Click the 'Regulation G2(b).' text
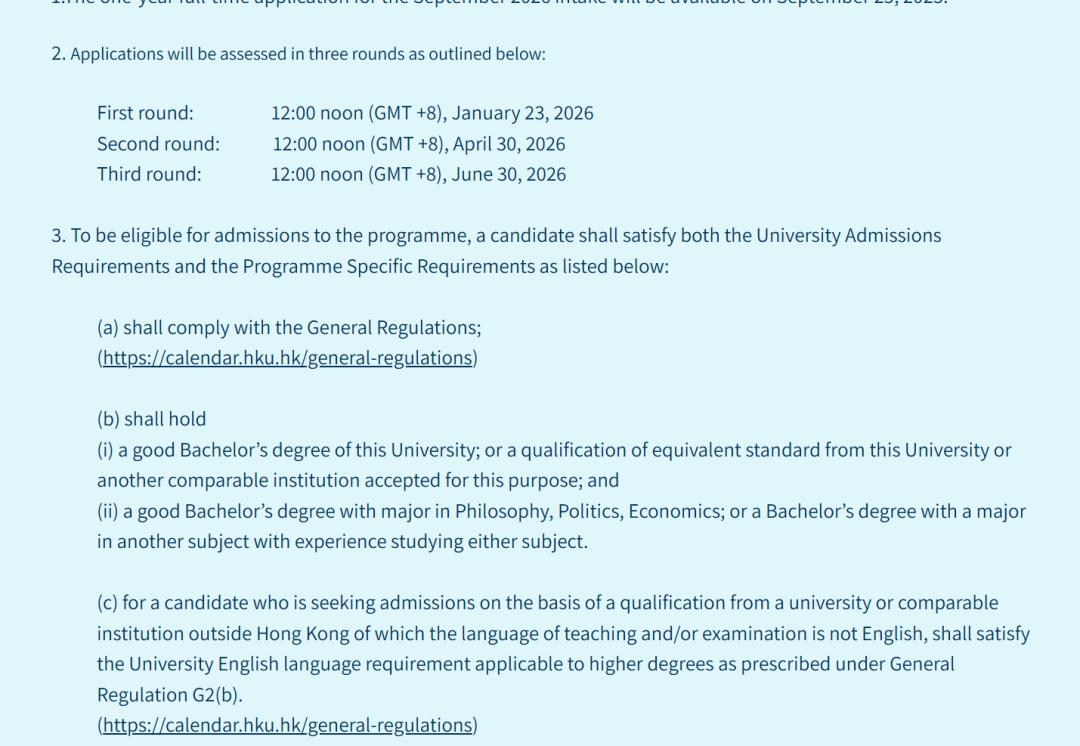 click(170, 695)
